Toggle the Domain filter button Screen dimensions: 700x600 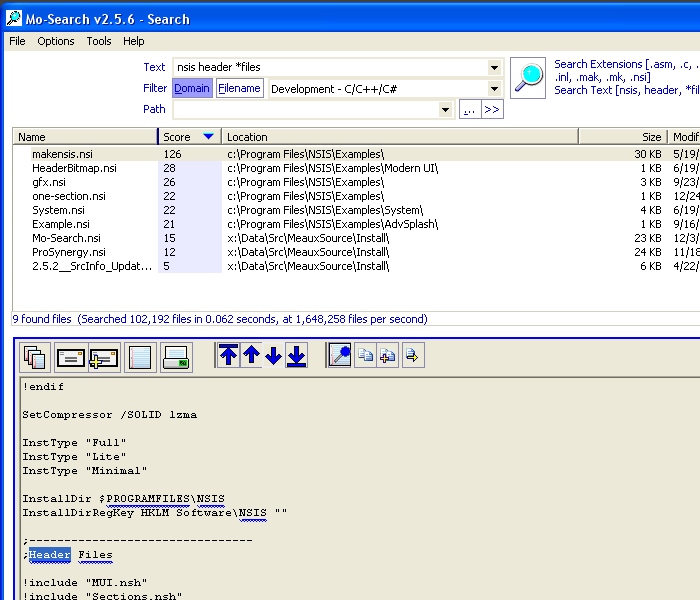pos(192,88)
